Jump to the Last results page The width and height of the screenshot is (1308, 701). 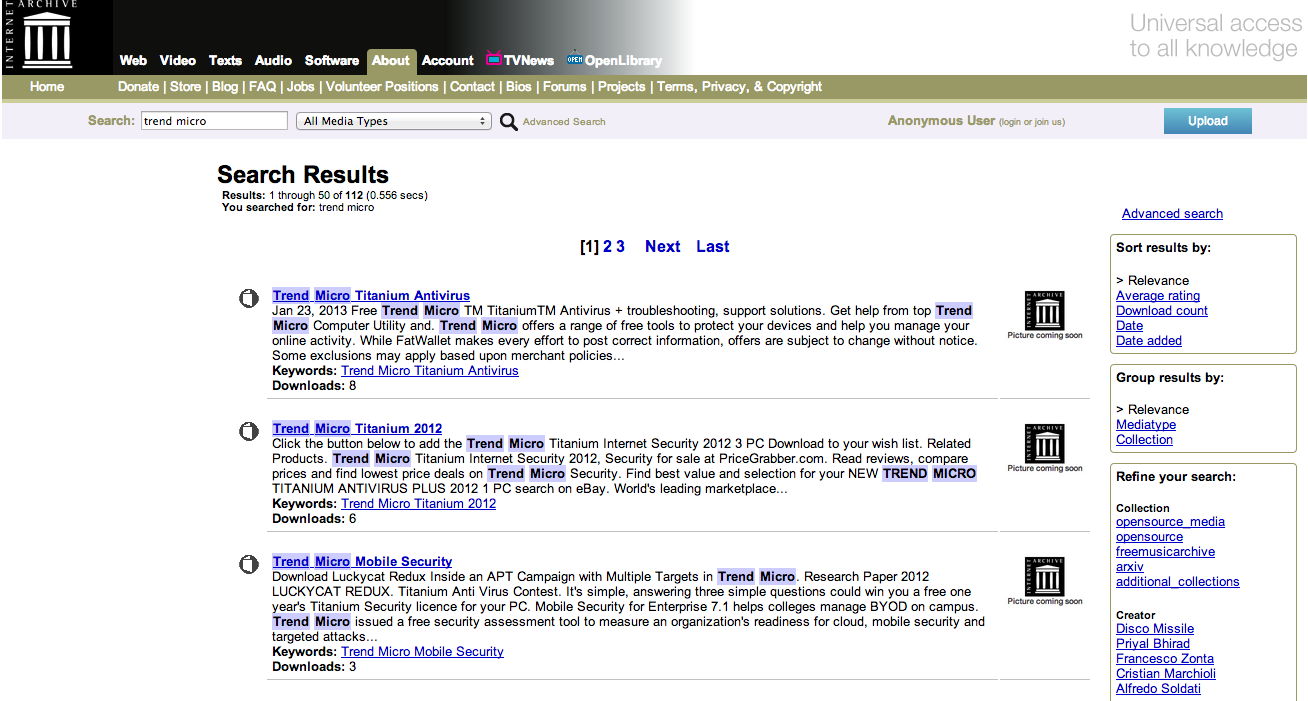click(713, 247)
